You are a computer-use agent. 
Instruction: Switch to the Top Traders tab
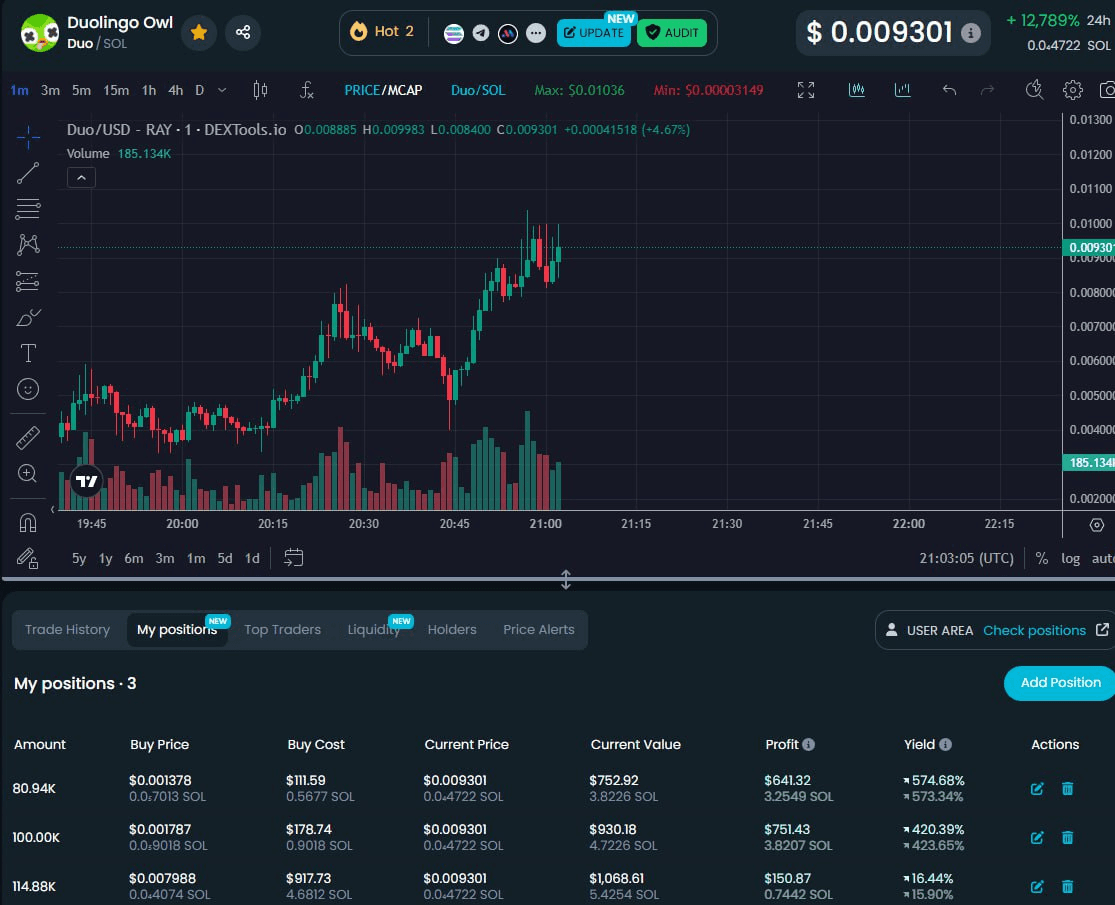pyautogui.click(x=282, y=630)
